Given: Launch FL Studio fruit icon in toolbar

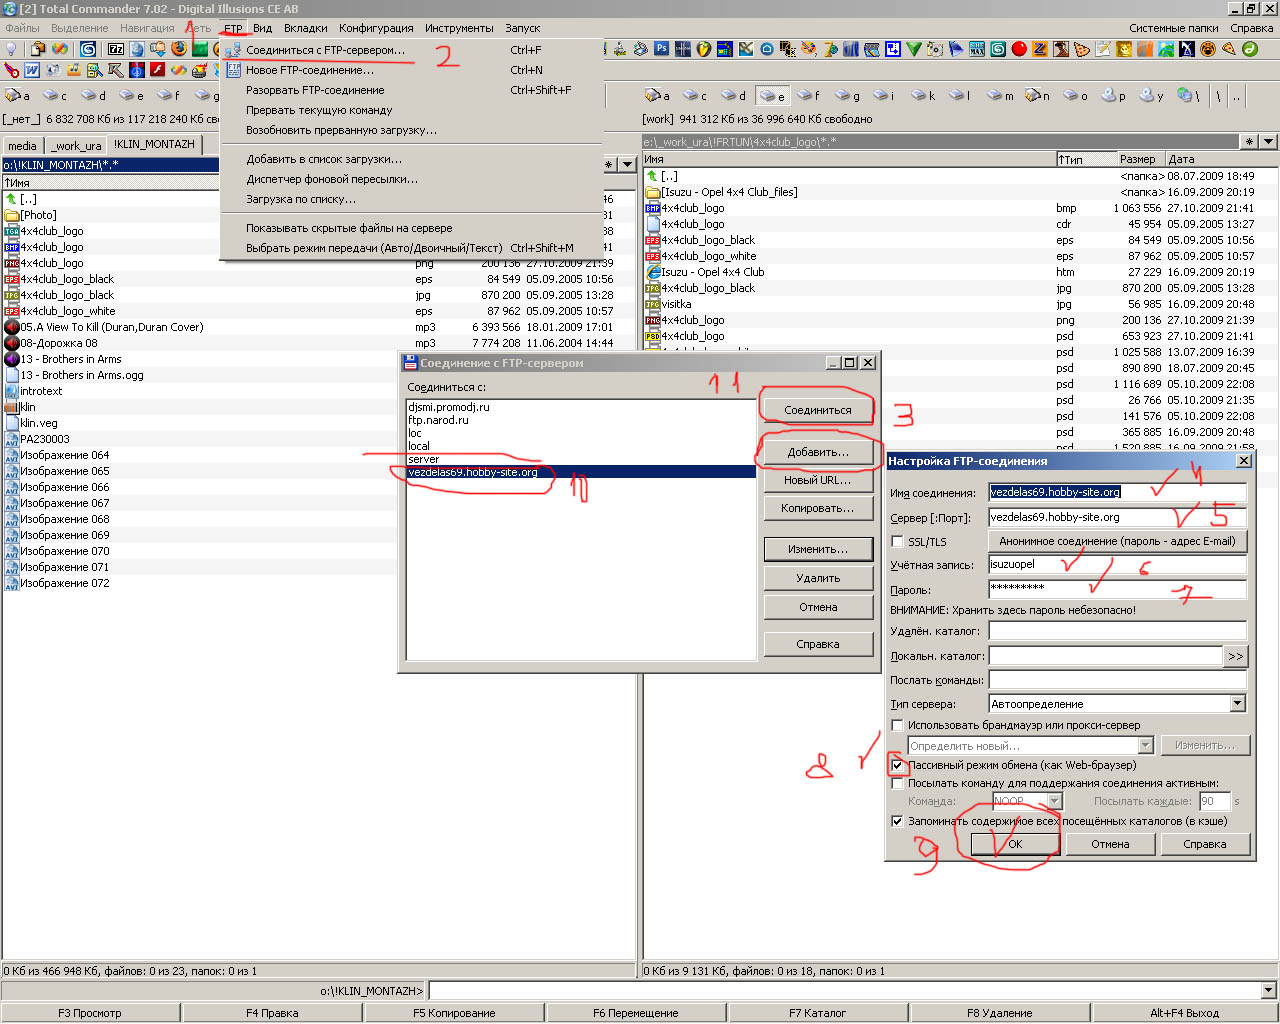Looking at the screenshot, I should [x=704, y=48].
